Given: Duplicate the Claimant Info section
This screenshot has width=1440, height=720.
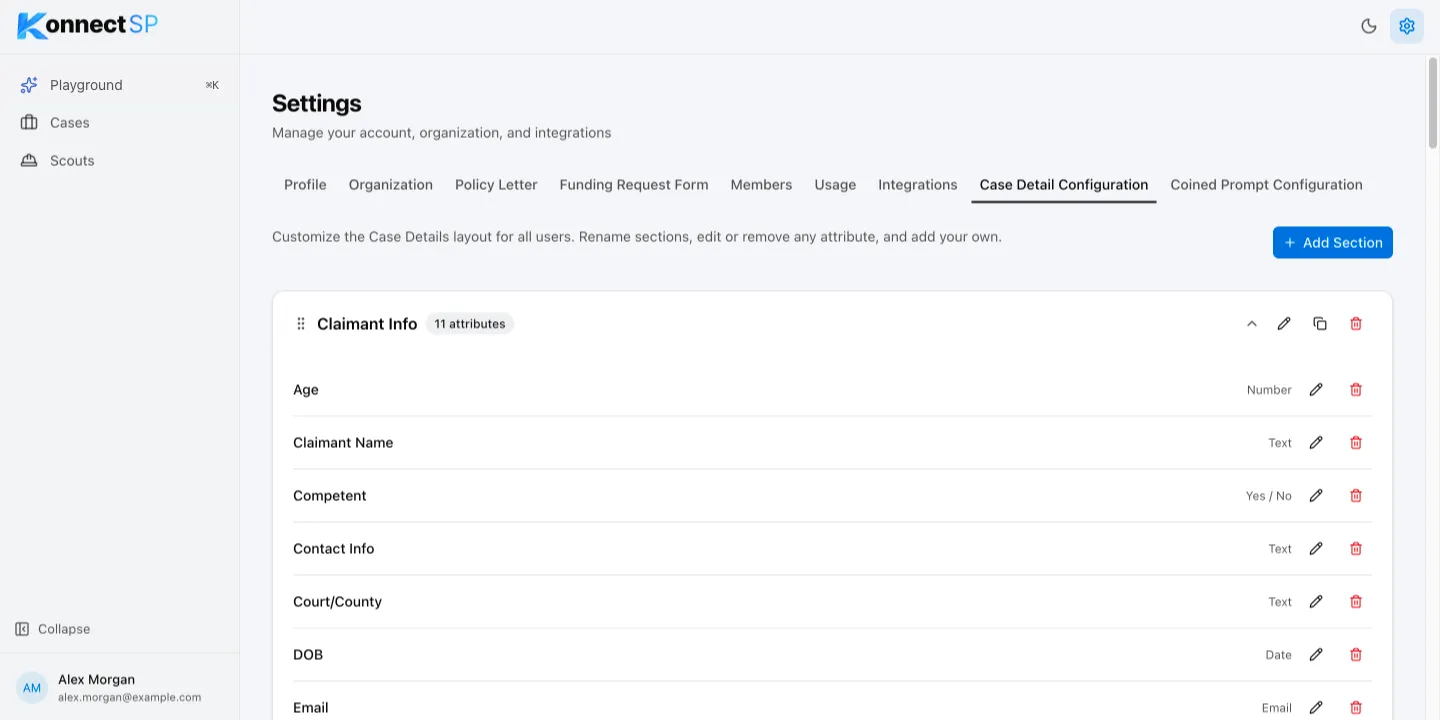Looking at the screenshot, I should point(1320,324).
